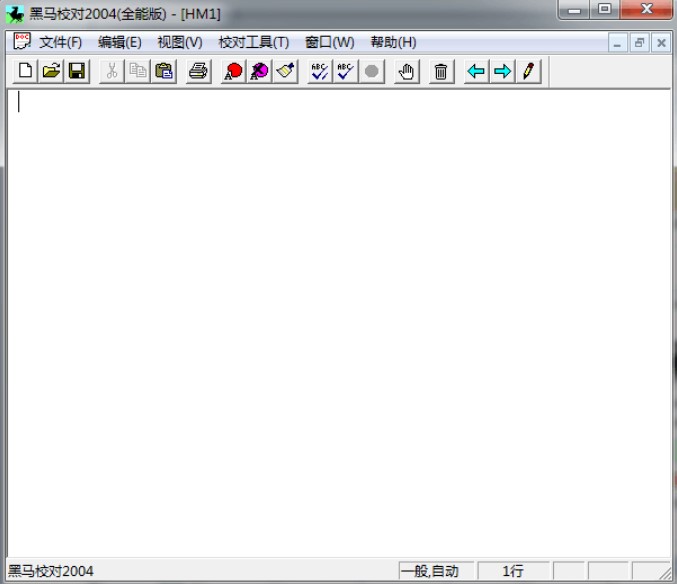The image size is (677, 584).
Task: Expand the 视图(V) menu
Action: coord(179,42)
